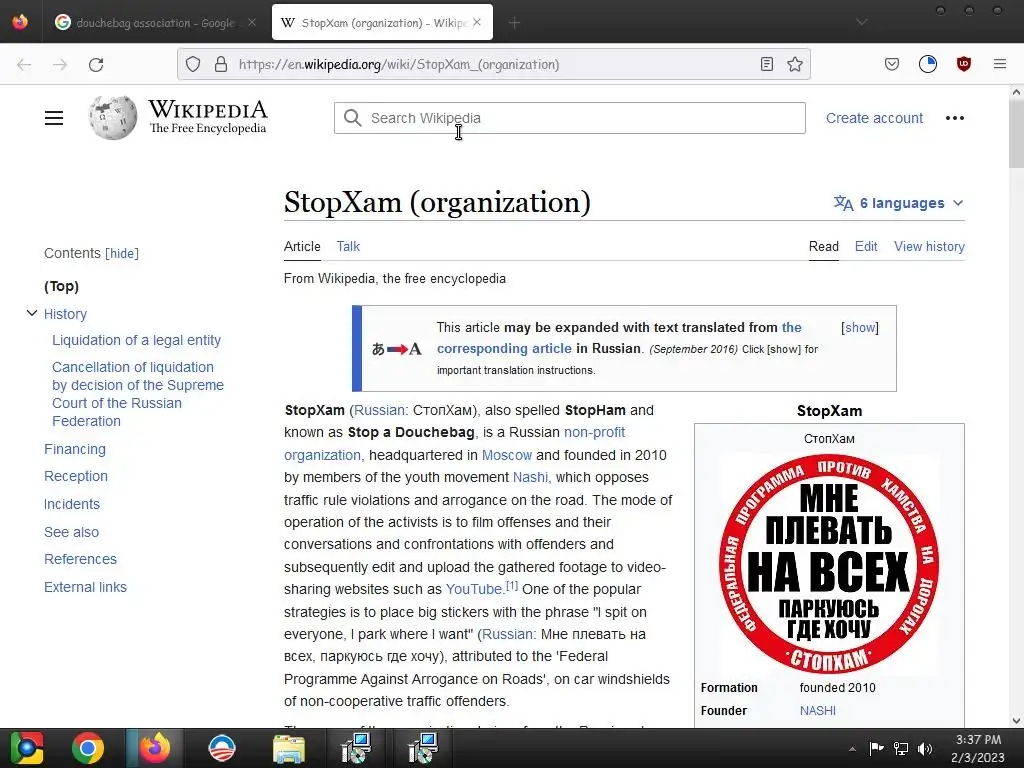Open the list all tabs chevron

pos(862,22)
